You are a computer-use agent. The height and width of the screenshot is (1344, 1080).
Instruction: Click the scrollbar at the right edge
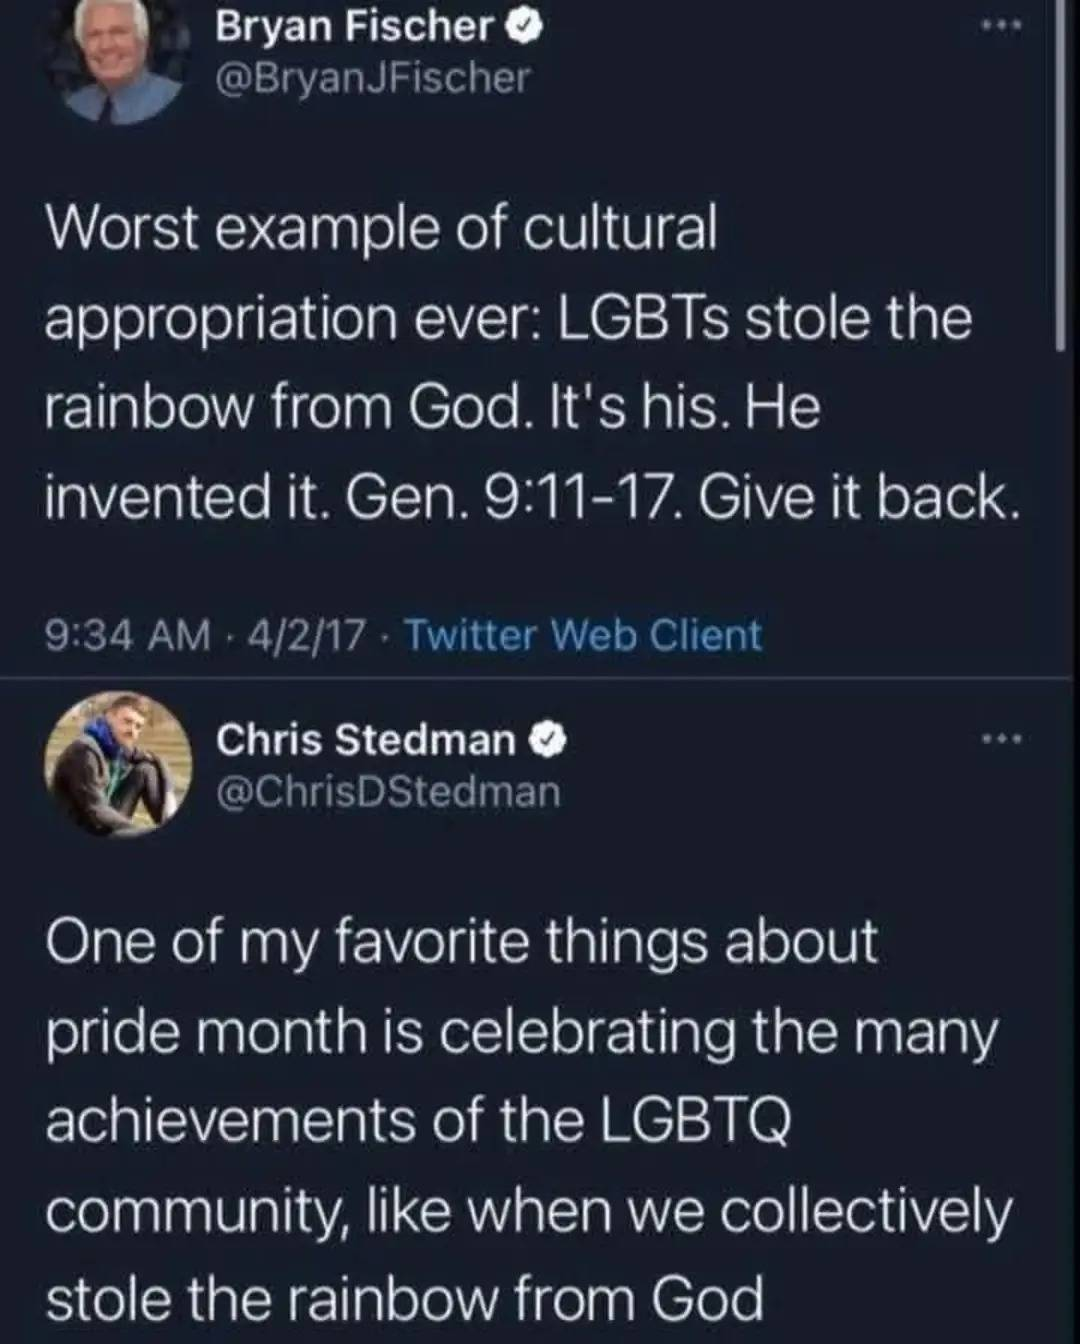click(1060, 175)
